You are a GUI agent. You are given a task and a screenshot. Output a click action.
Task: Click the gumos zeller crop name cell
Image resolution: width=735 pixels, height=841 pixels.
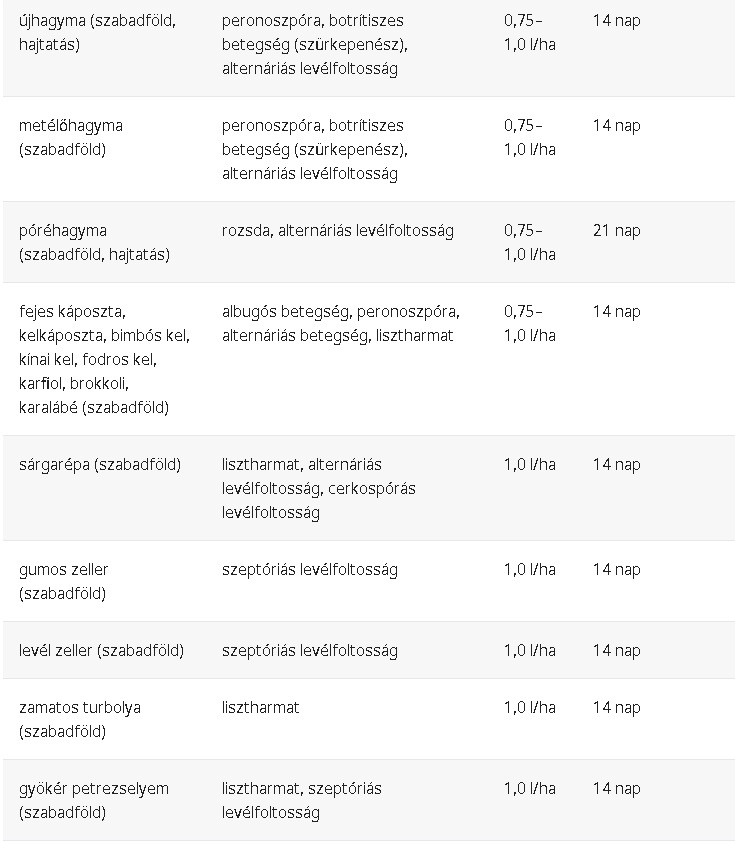click(64, 581)
